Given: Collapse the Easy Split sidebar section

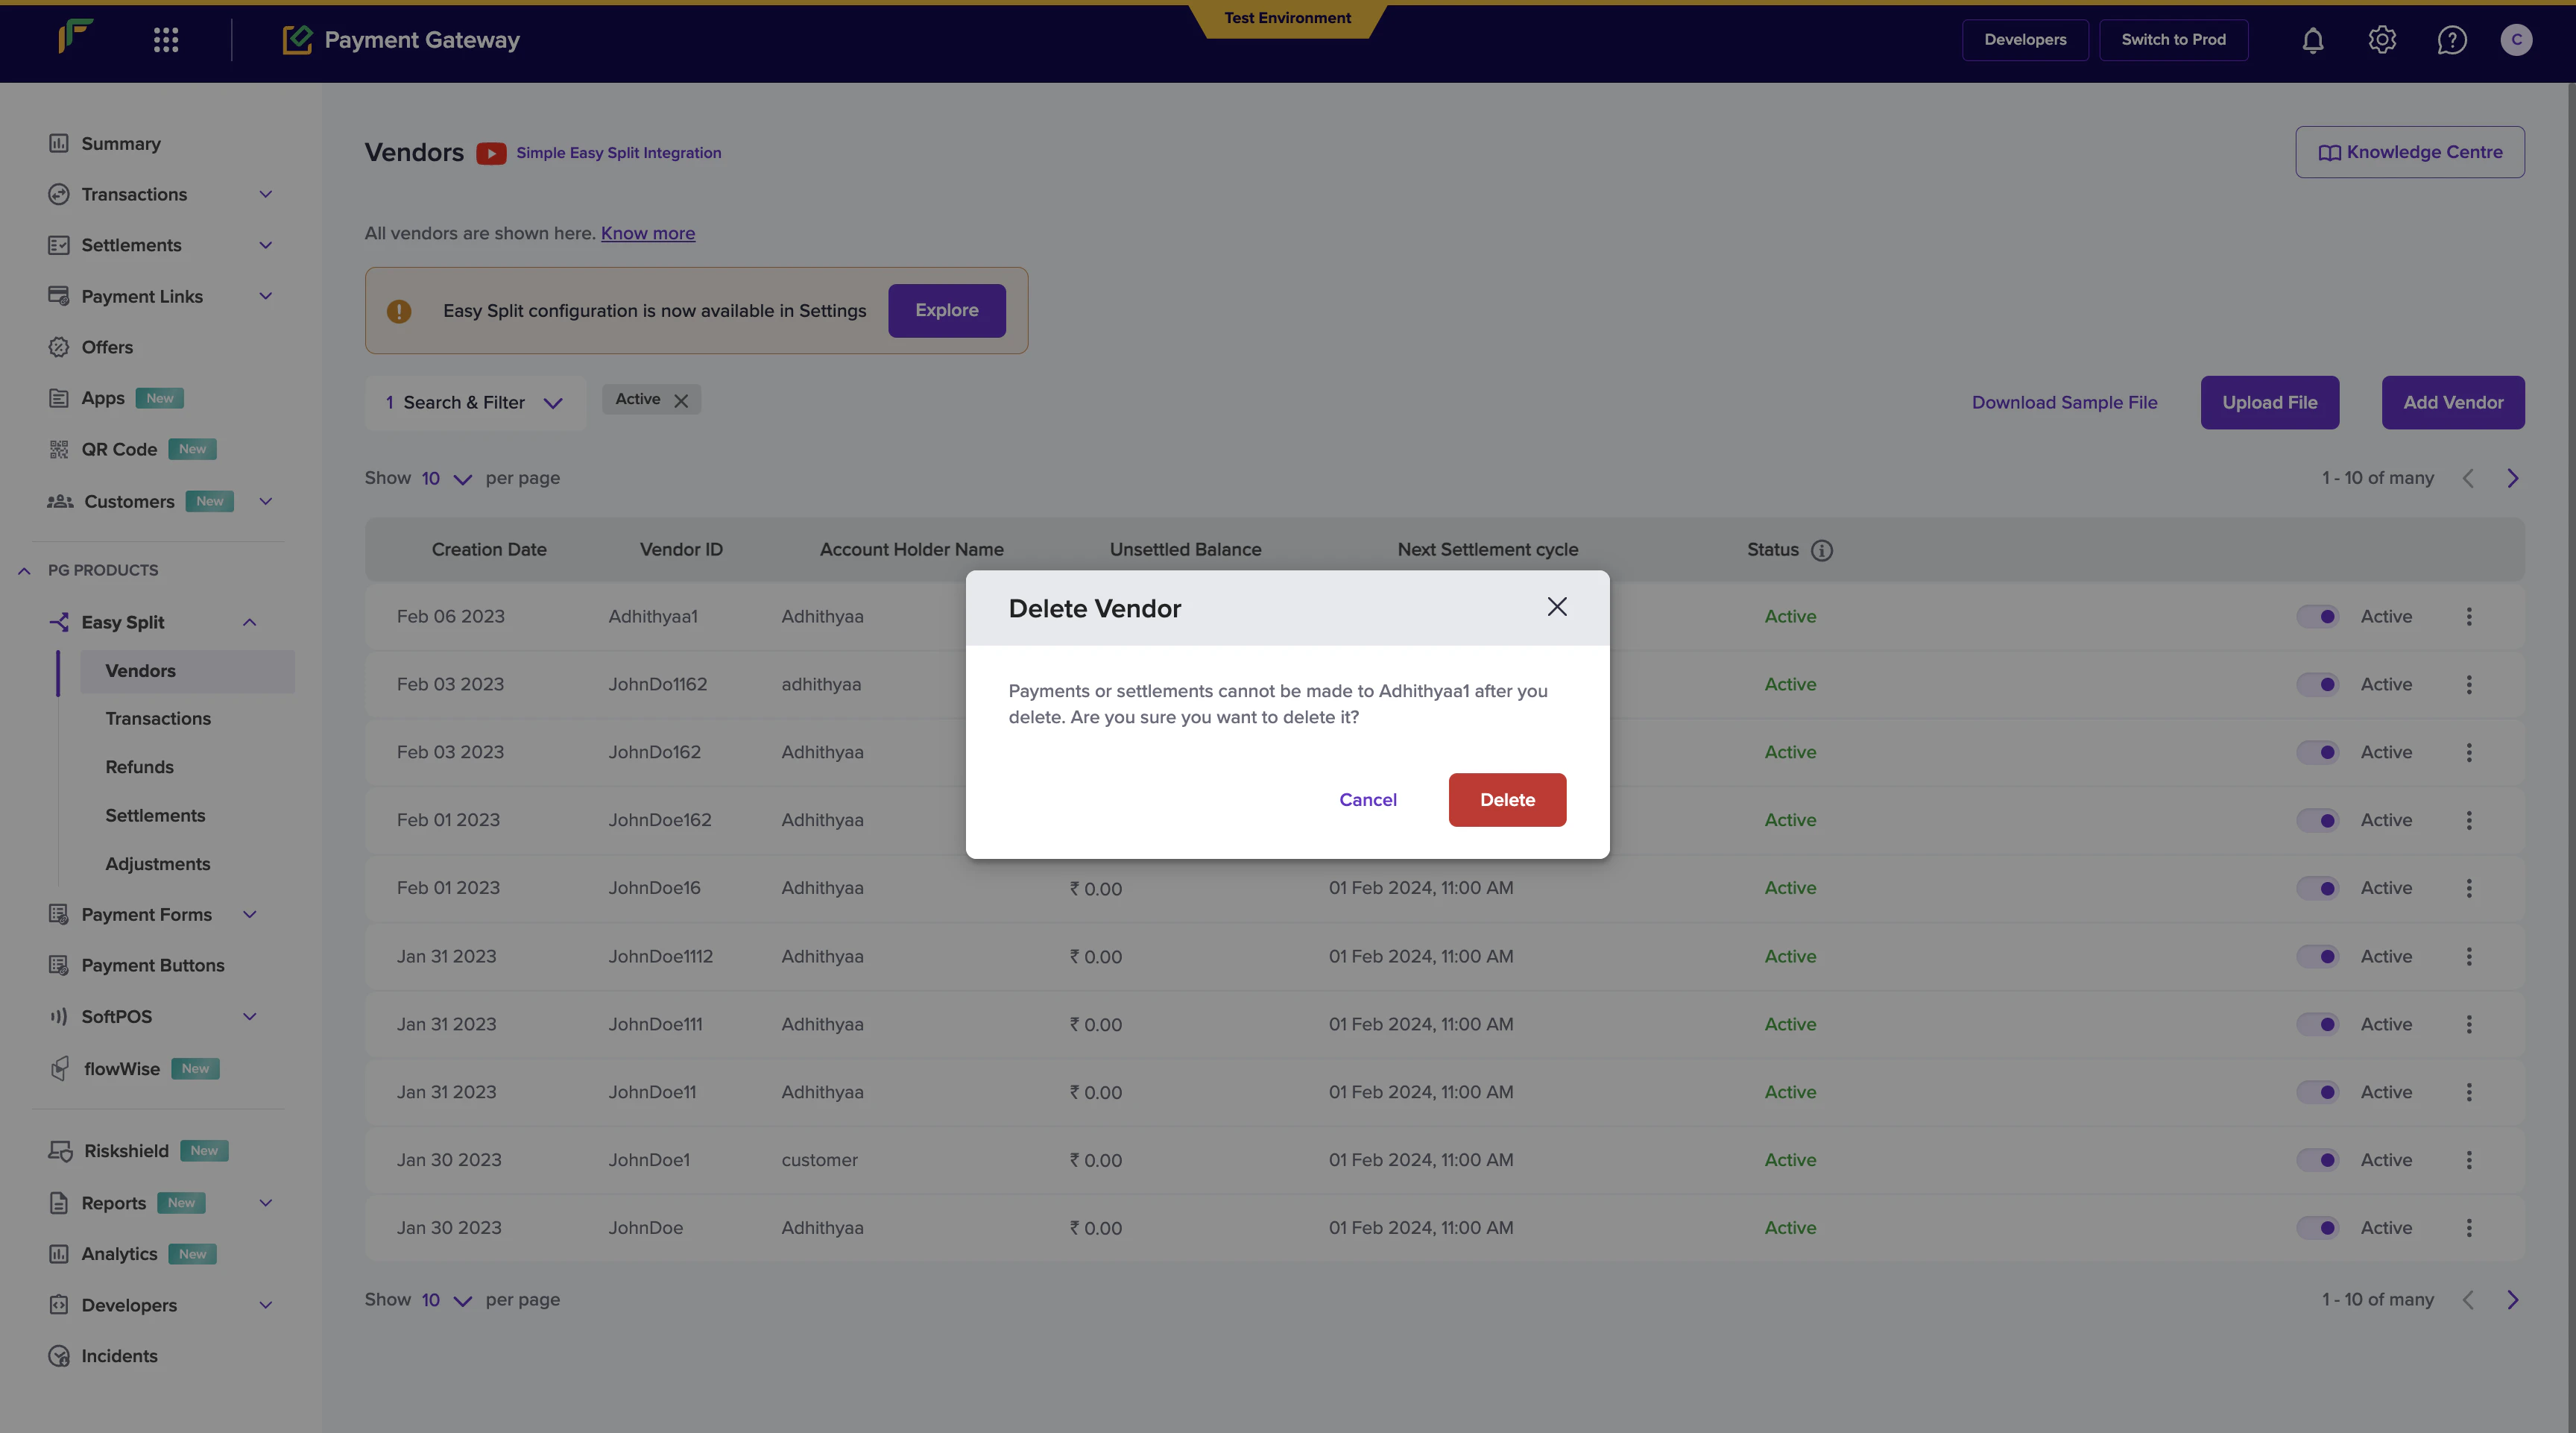Looking at the screenshot, I should pos(249,622).
